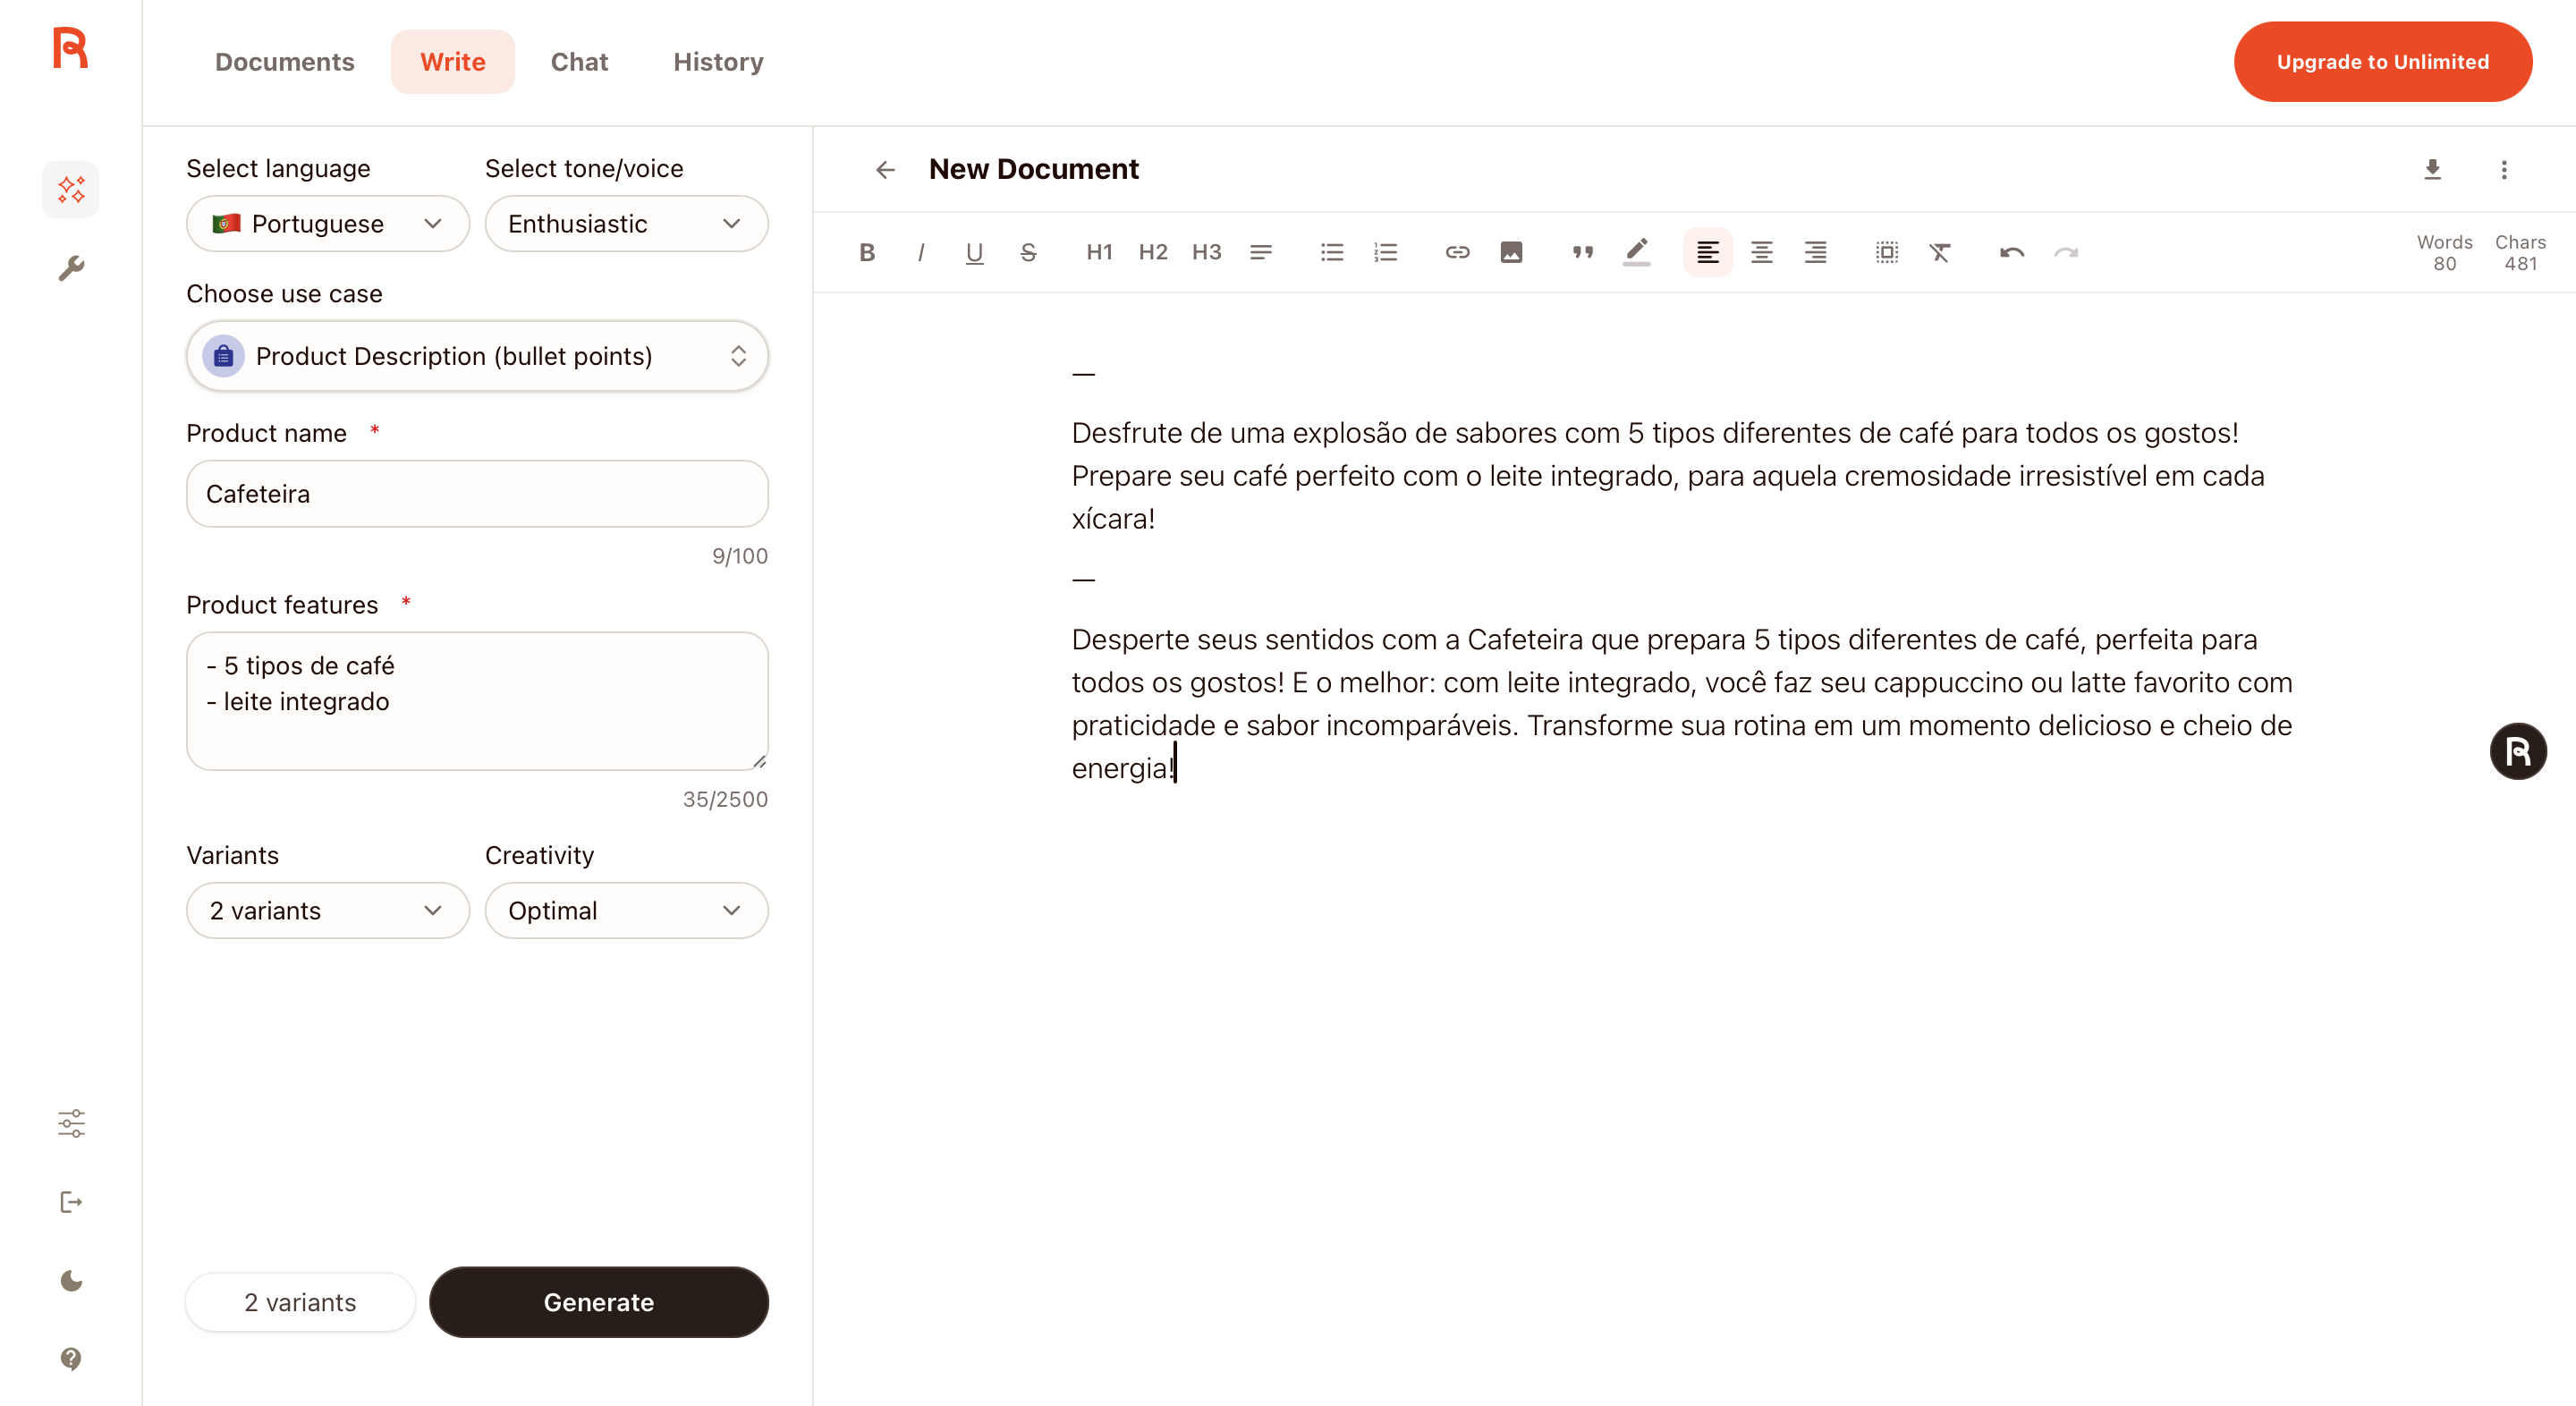The width and height of the screenshot is (2576, 1406).
Task: Open the Portuguese language dropdown
Action: click(328, 224)
